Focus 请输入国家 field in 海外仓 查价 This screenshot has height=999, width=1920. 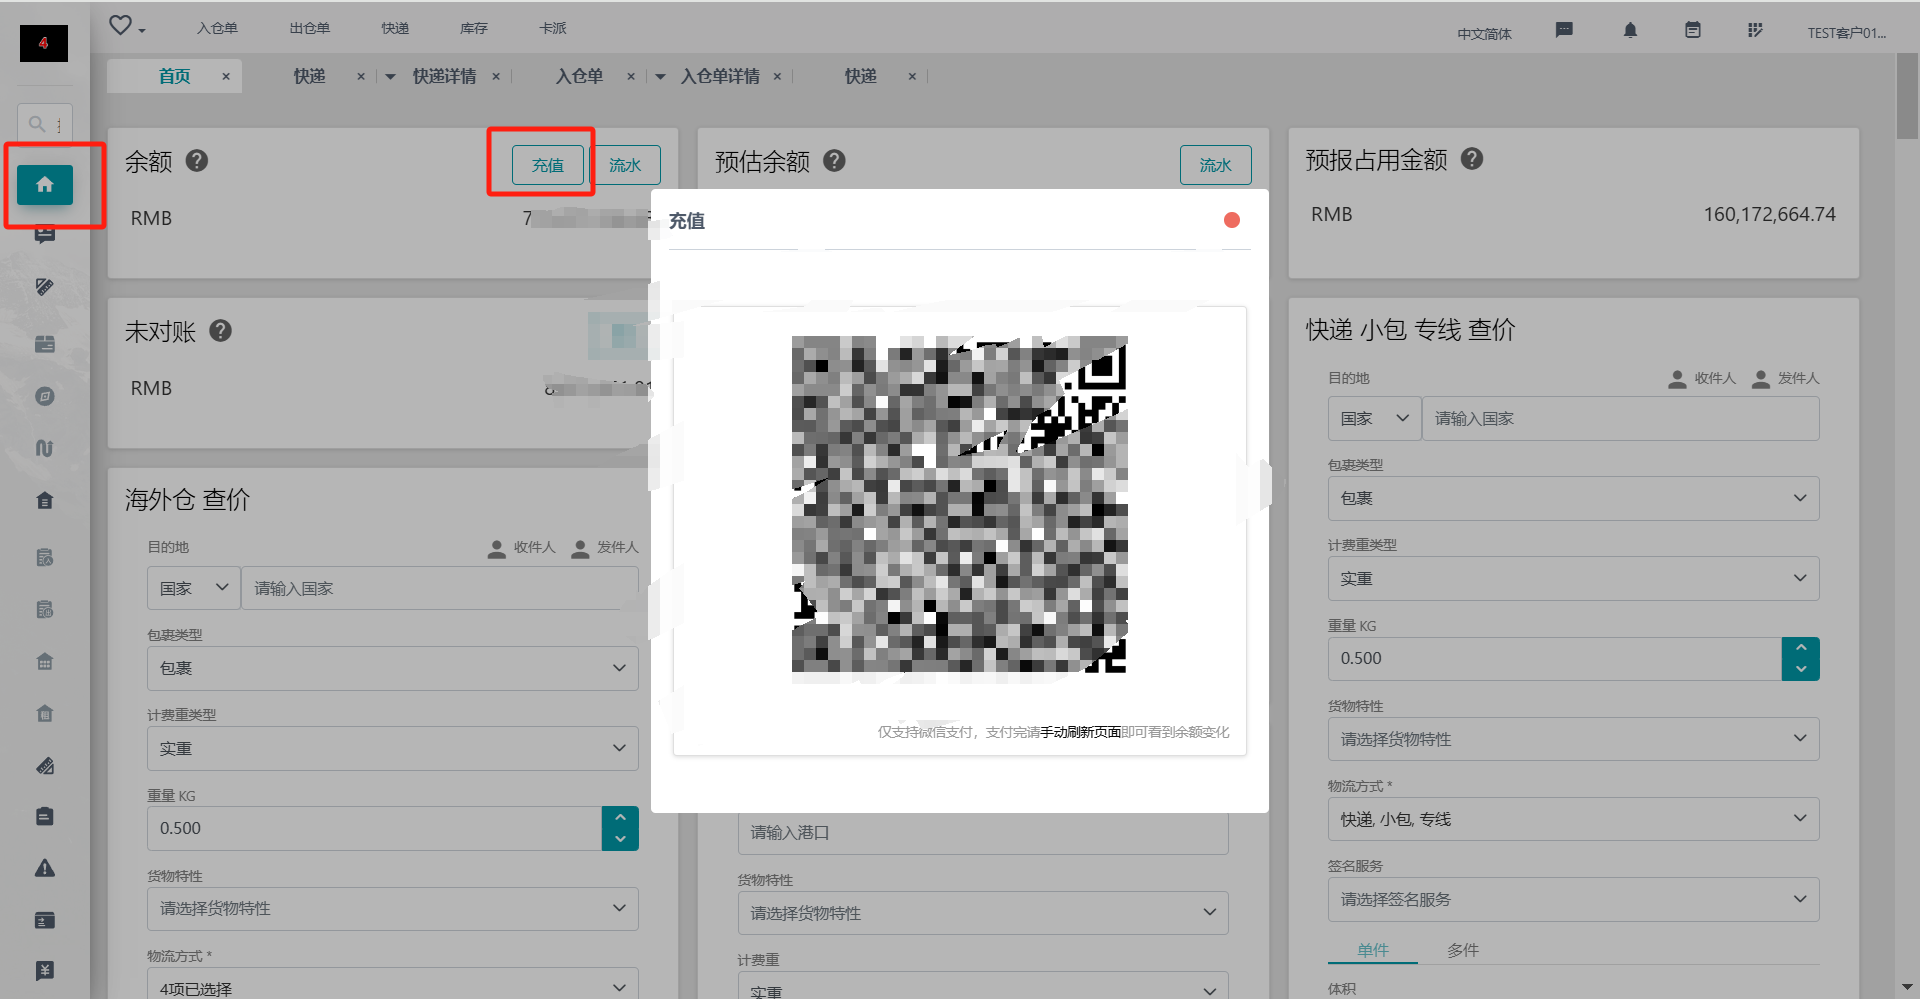point(440,588)
